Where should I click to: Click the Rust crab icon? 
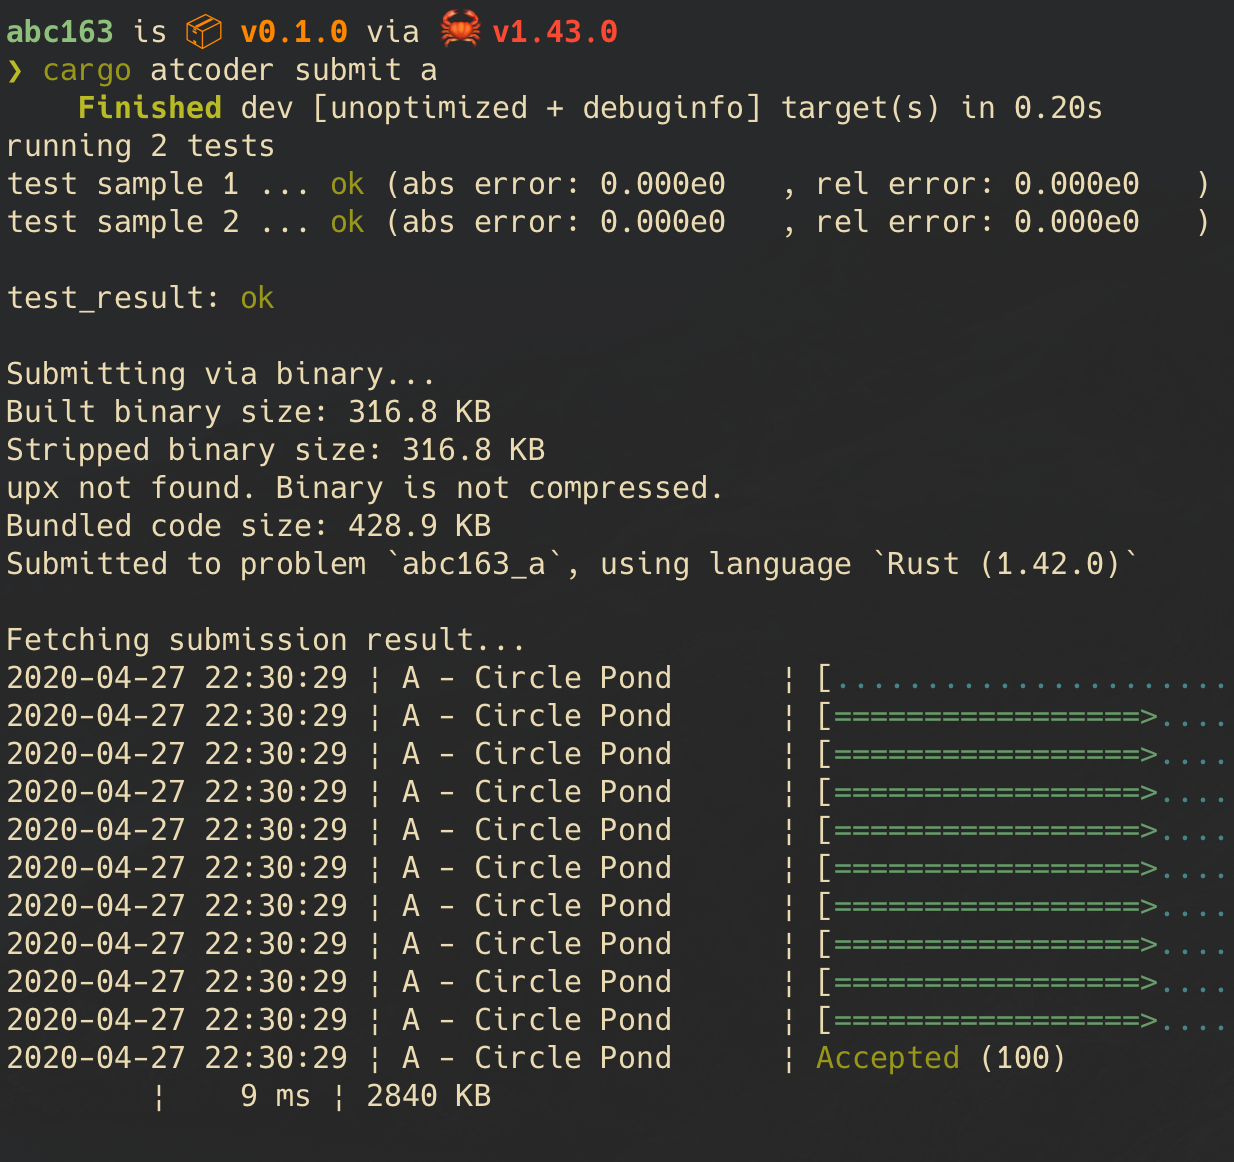tap(460, 30)
